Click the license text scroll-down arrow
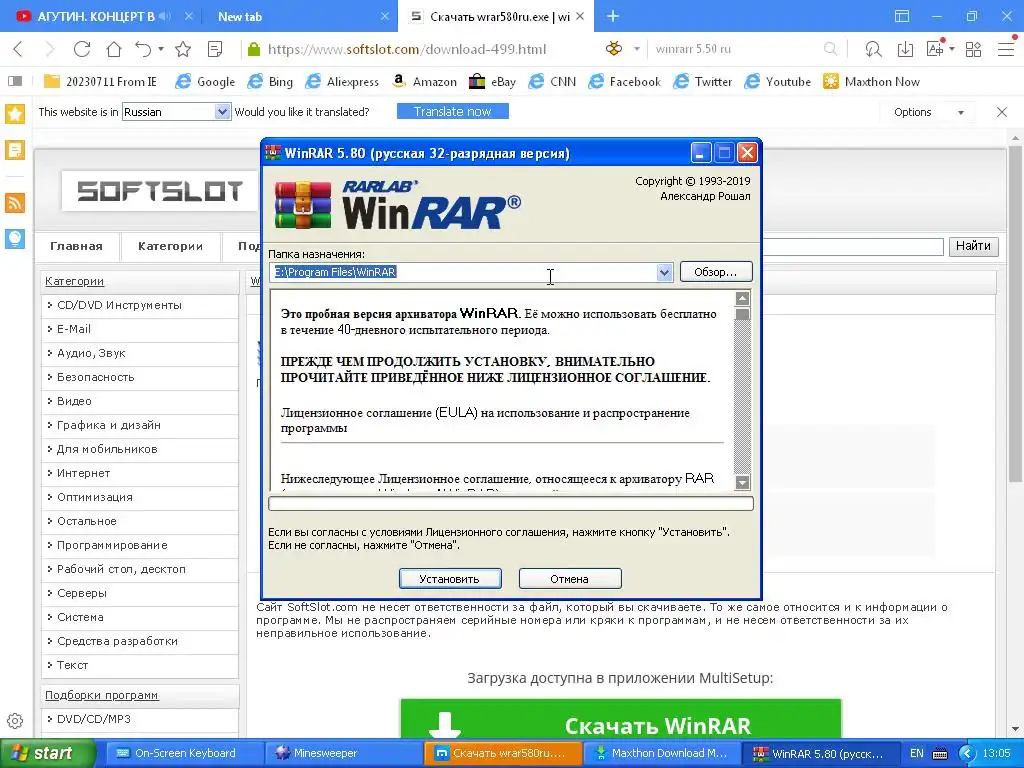This screenshot has height=768, width=1024. tap(742, 483)
